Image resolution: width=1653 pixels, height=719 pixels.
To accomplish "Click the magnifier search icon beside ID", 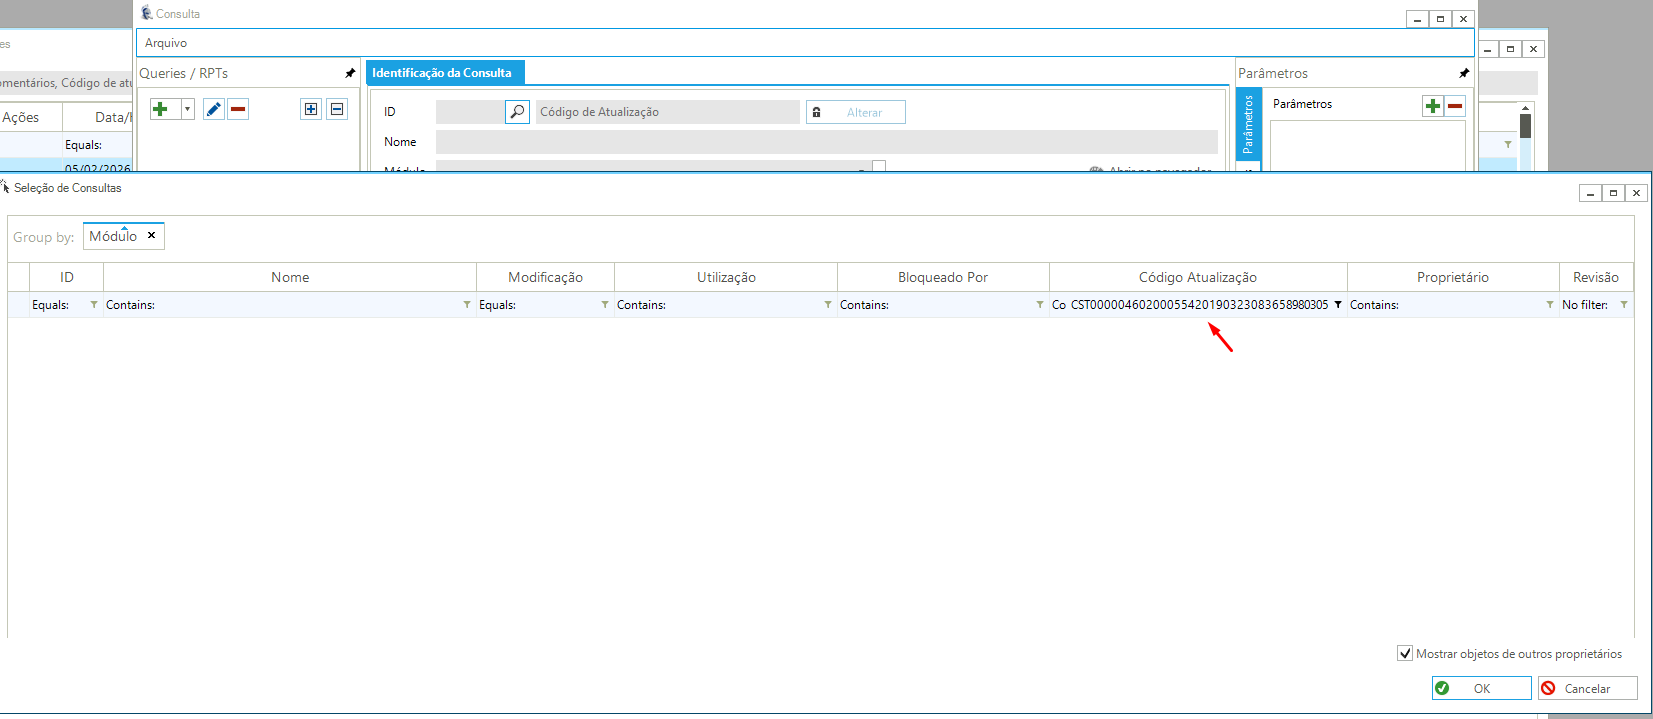I will point(517,112).
